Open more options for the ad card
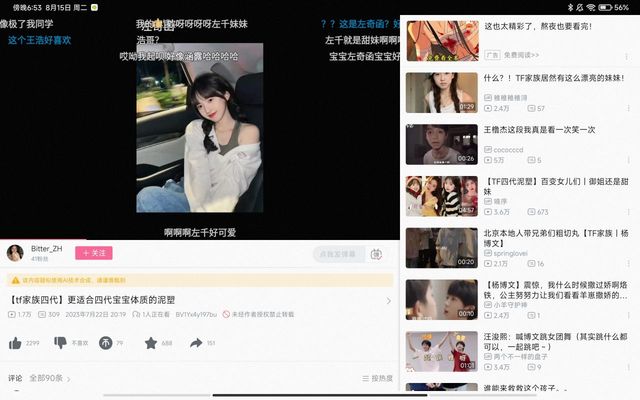Image resolution: width=640 pixels, height=400 pixels. [x=627, y=57]
